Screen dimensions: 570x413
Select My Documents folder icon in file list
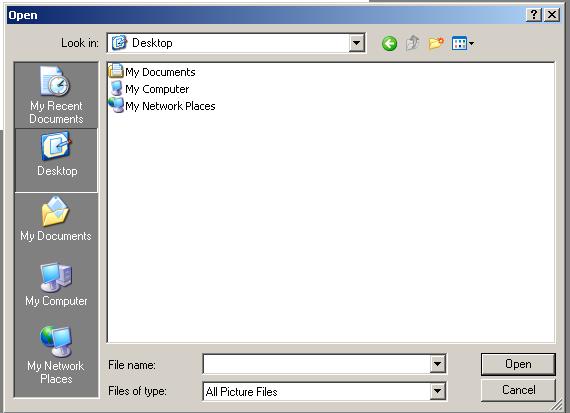pyautogui.click(x=116, y=71)
